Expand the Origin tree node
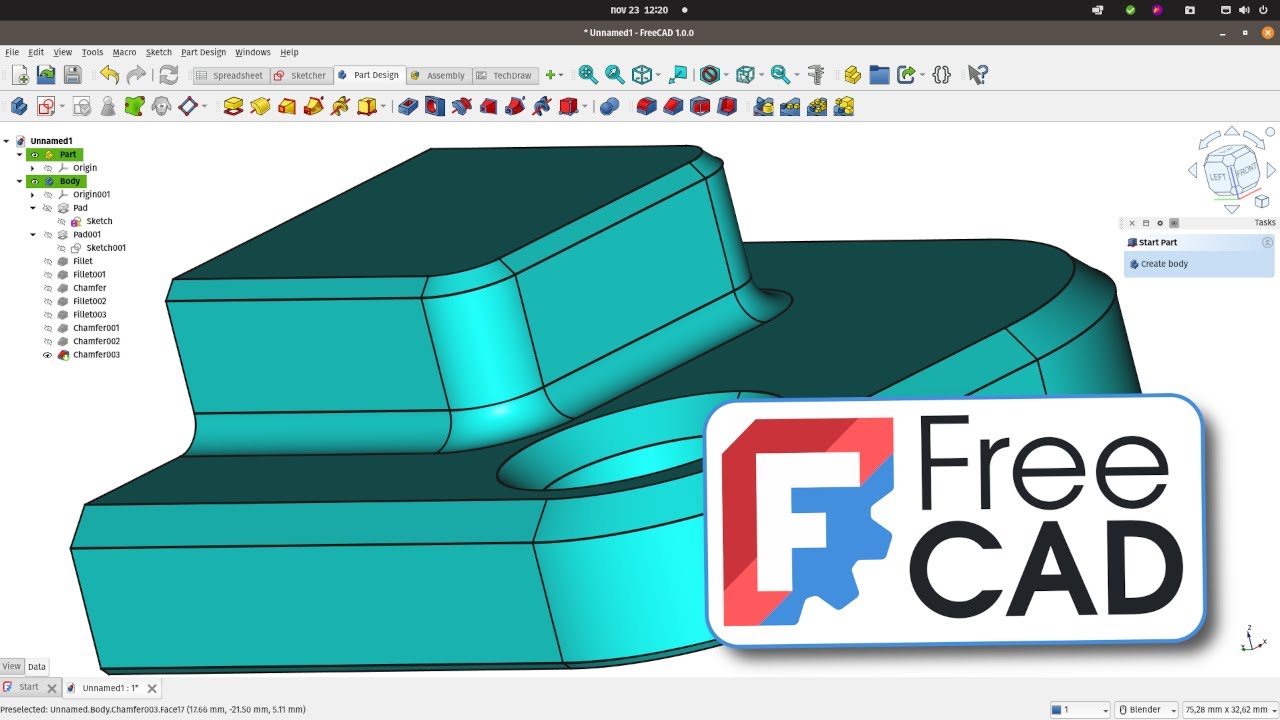 coord(33,168)
